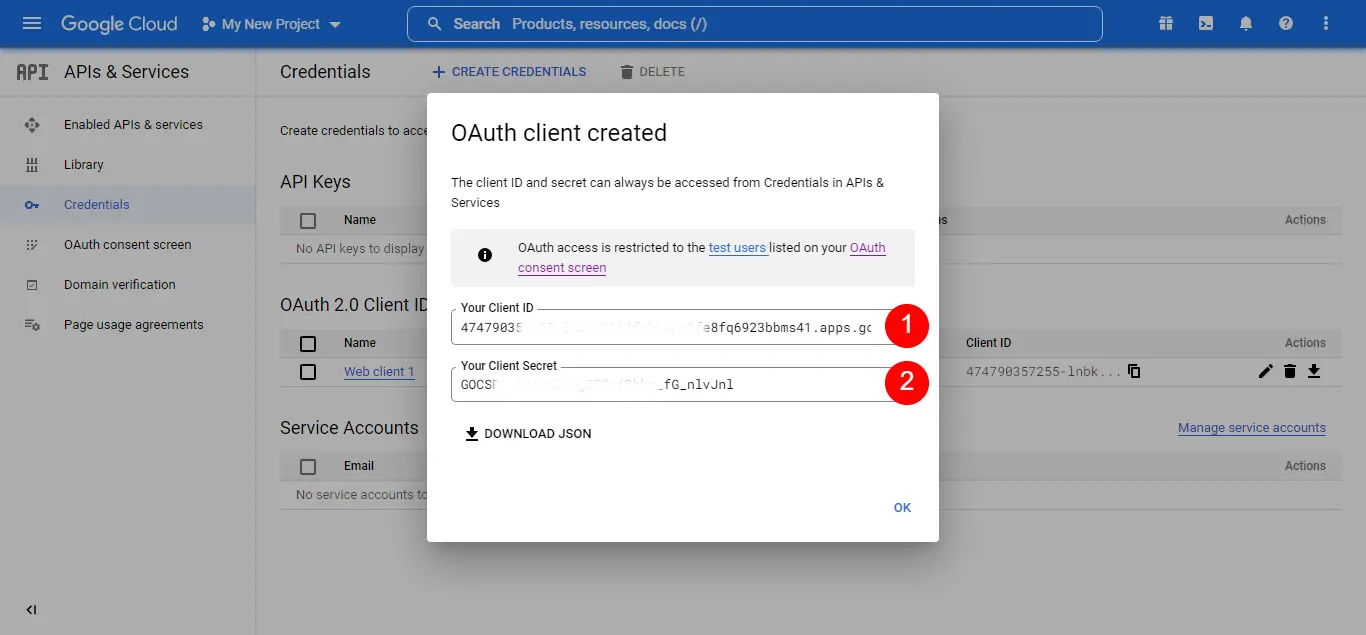
Task: Open Library from the sidebar
Action: coord(83,164)
